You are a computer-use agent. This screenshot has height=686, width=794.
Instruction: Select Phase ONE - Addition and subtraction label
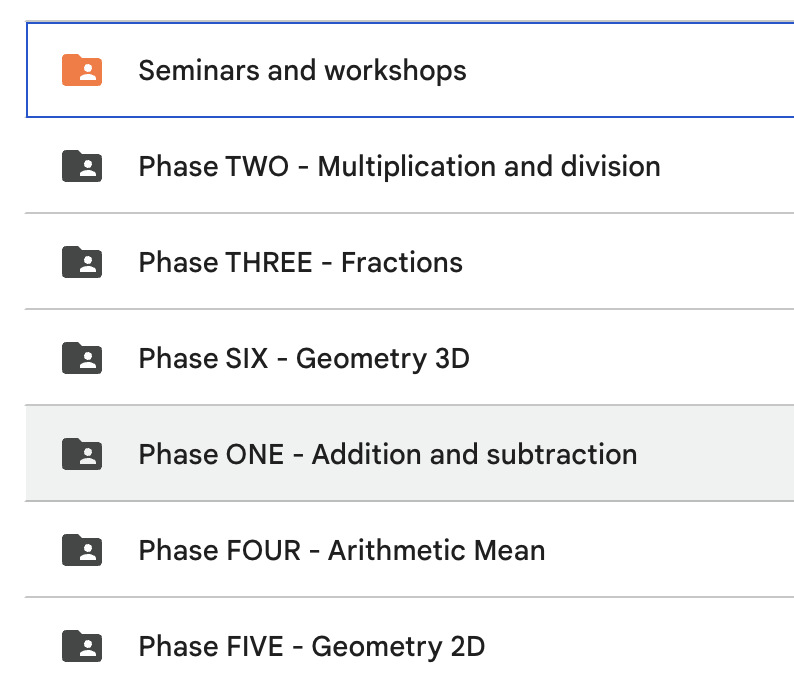point(388,454)
